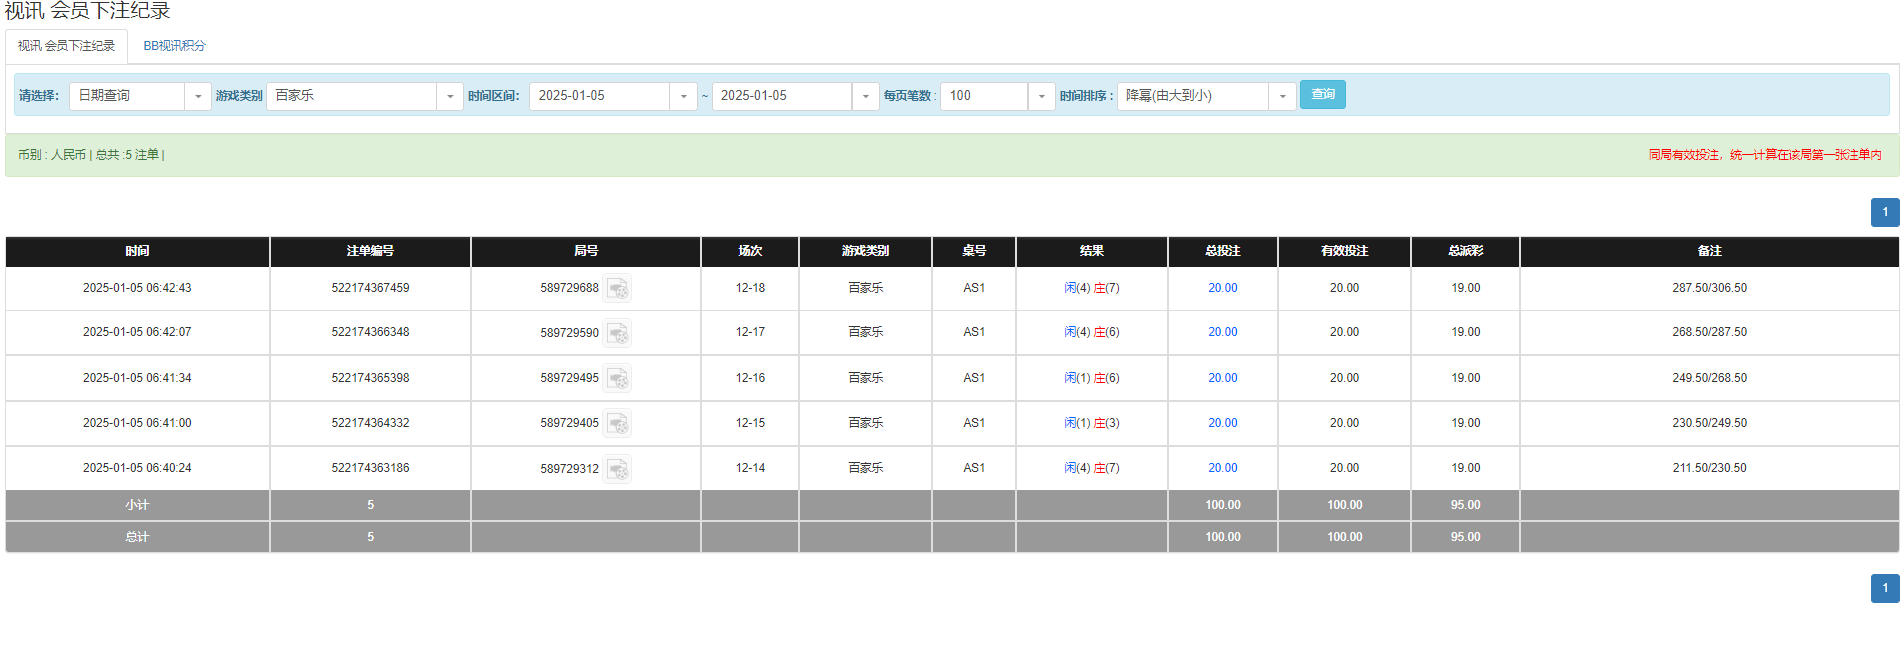Click the 闲(1) 庄(3) result link
The width and height of the screenshot is (1901, 669).
tap(1091, 423)
